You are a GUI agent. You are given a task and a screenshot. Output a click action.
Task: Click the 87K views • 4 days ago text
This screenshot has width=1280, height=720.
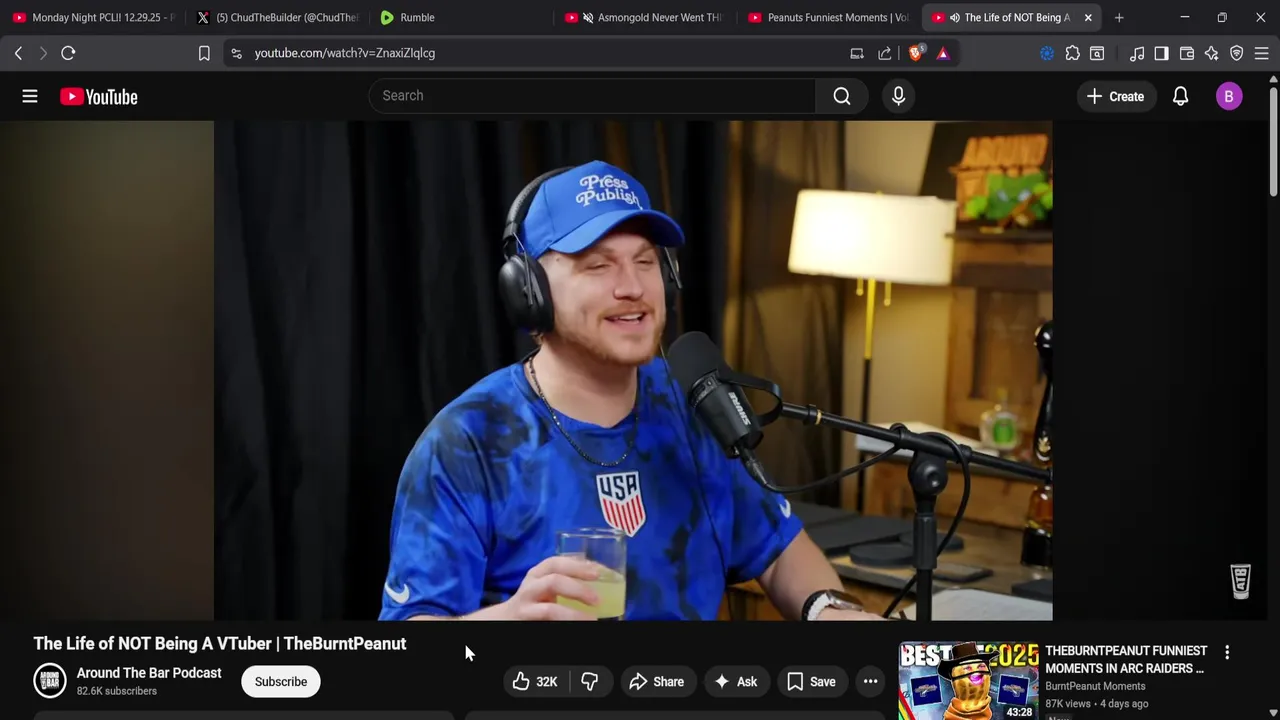coord(1097,704)
